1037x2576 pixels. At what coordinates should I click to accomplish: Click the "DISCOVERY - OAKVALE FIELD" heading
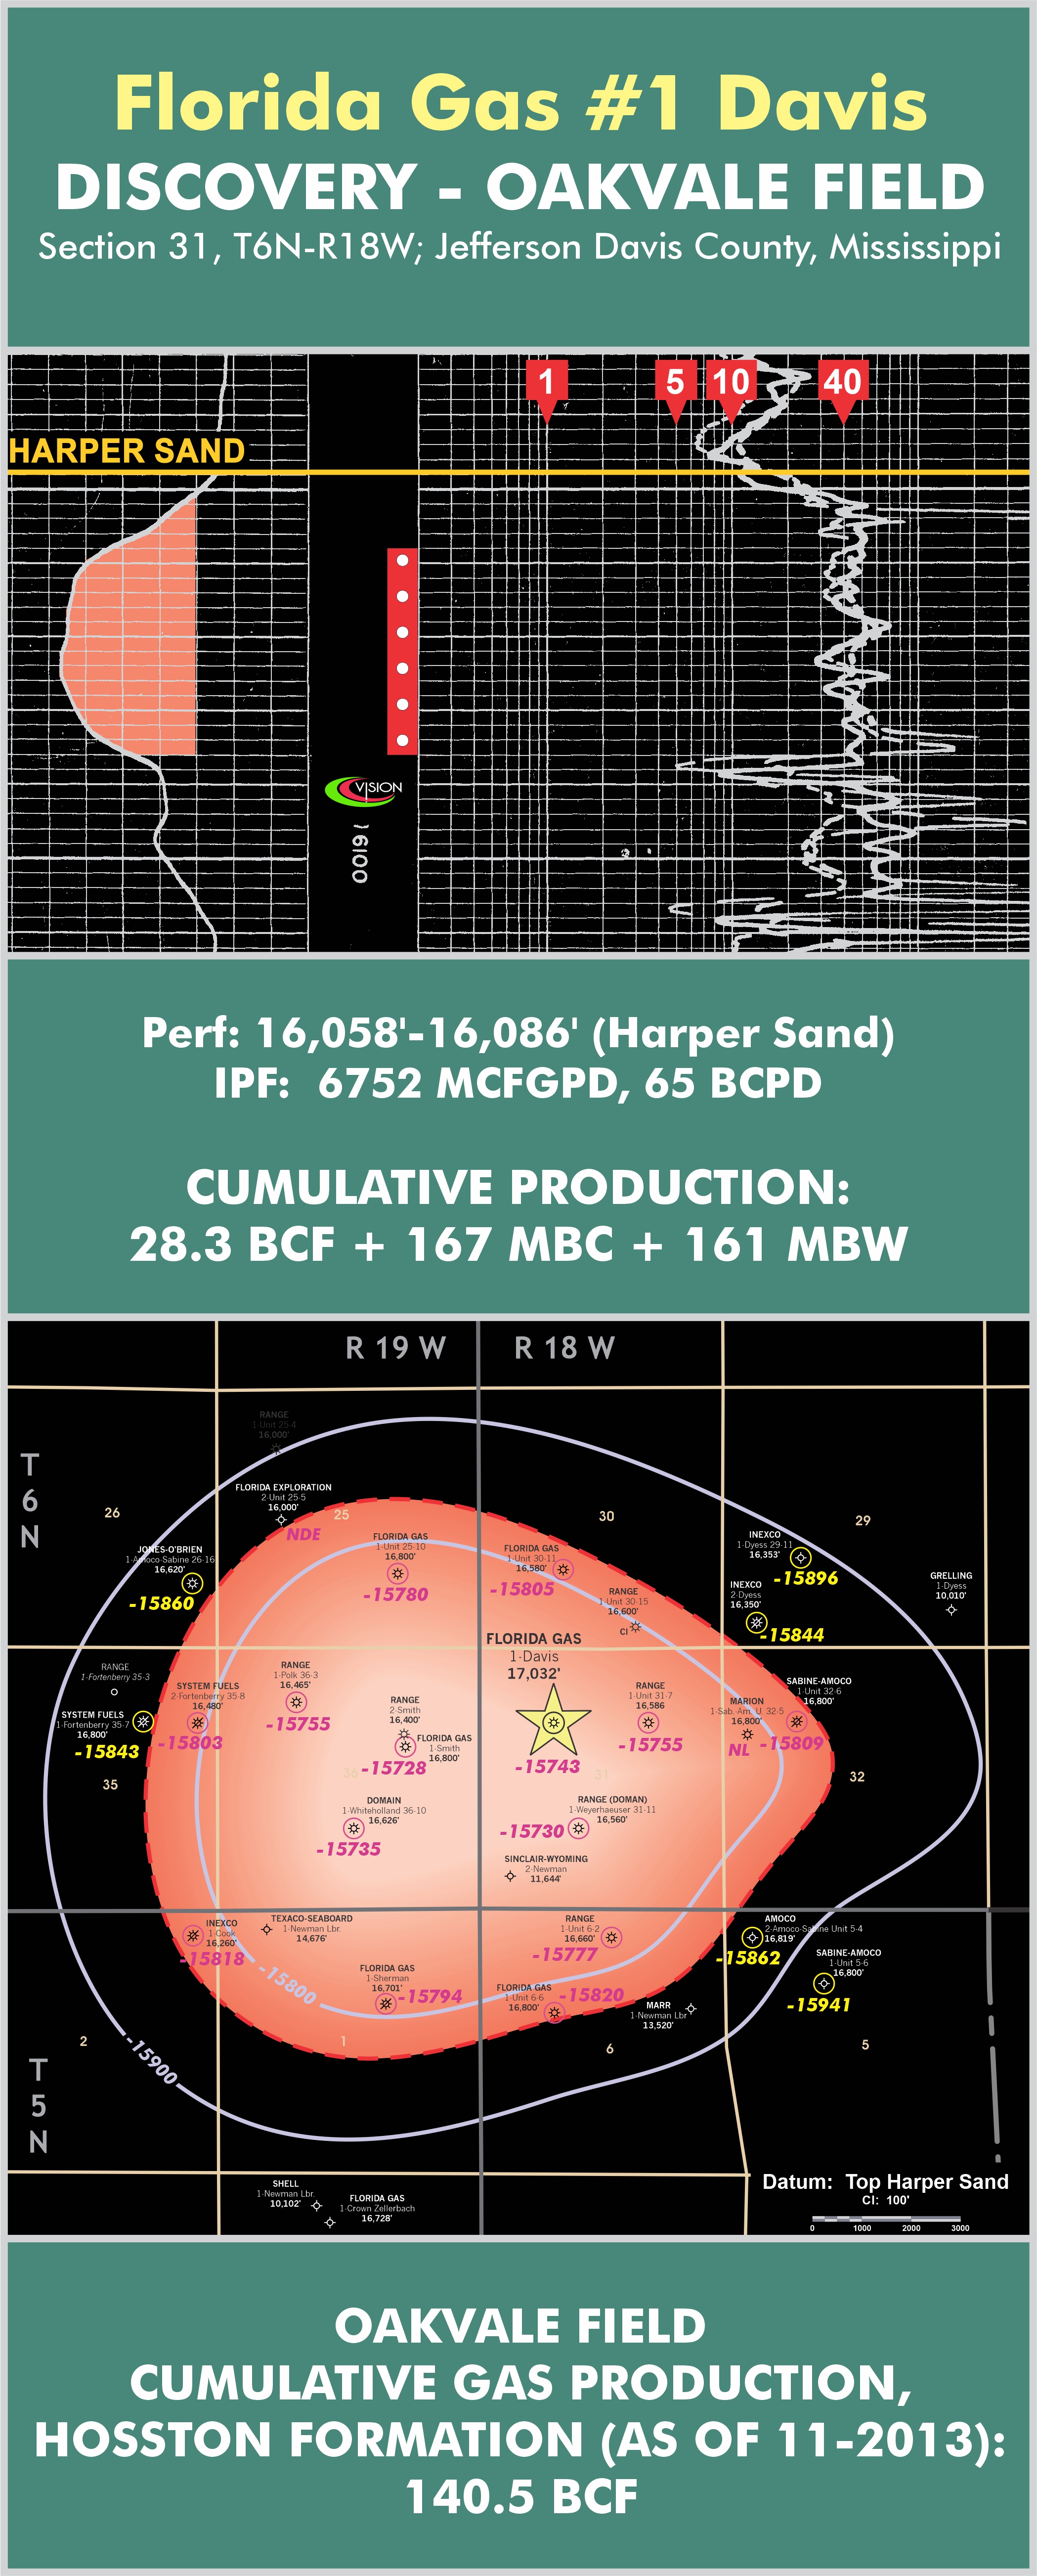click(520, 187)
